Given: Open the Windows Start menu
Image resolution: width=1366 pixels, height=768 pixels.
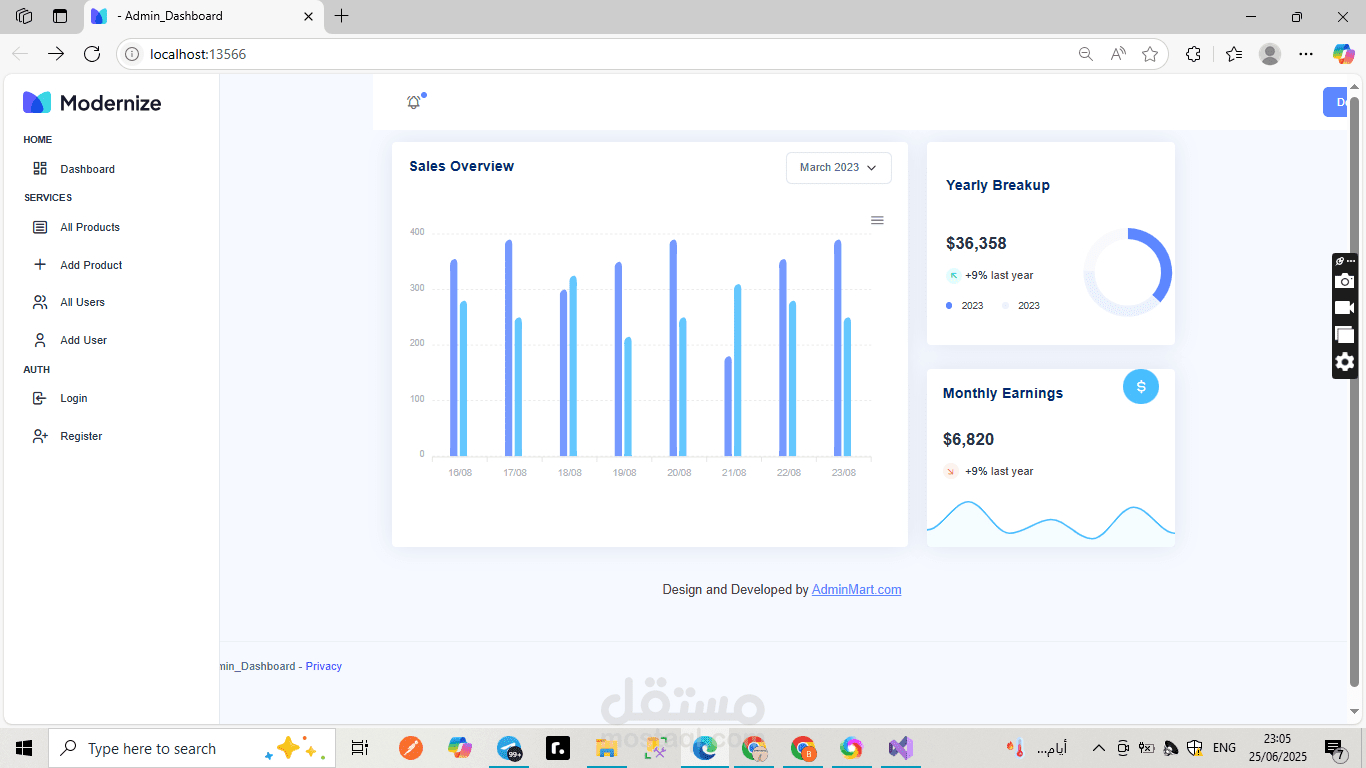Looking at the screenshot, I should click(24, 748).
